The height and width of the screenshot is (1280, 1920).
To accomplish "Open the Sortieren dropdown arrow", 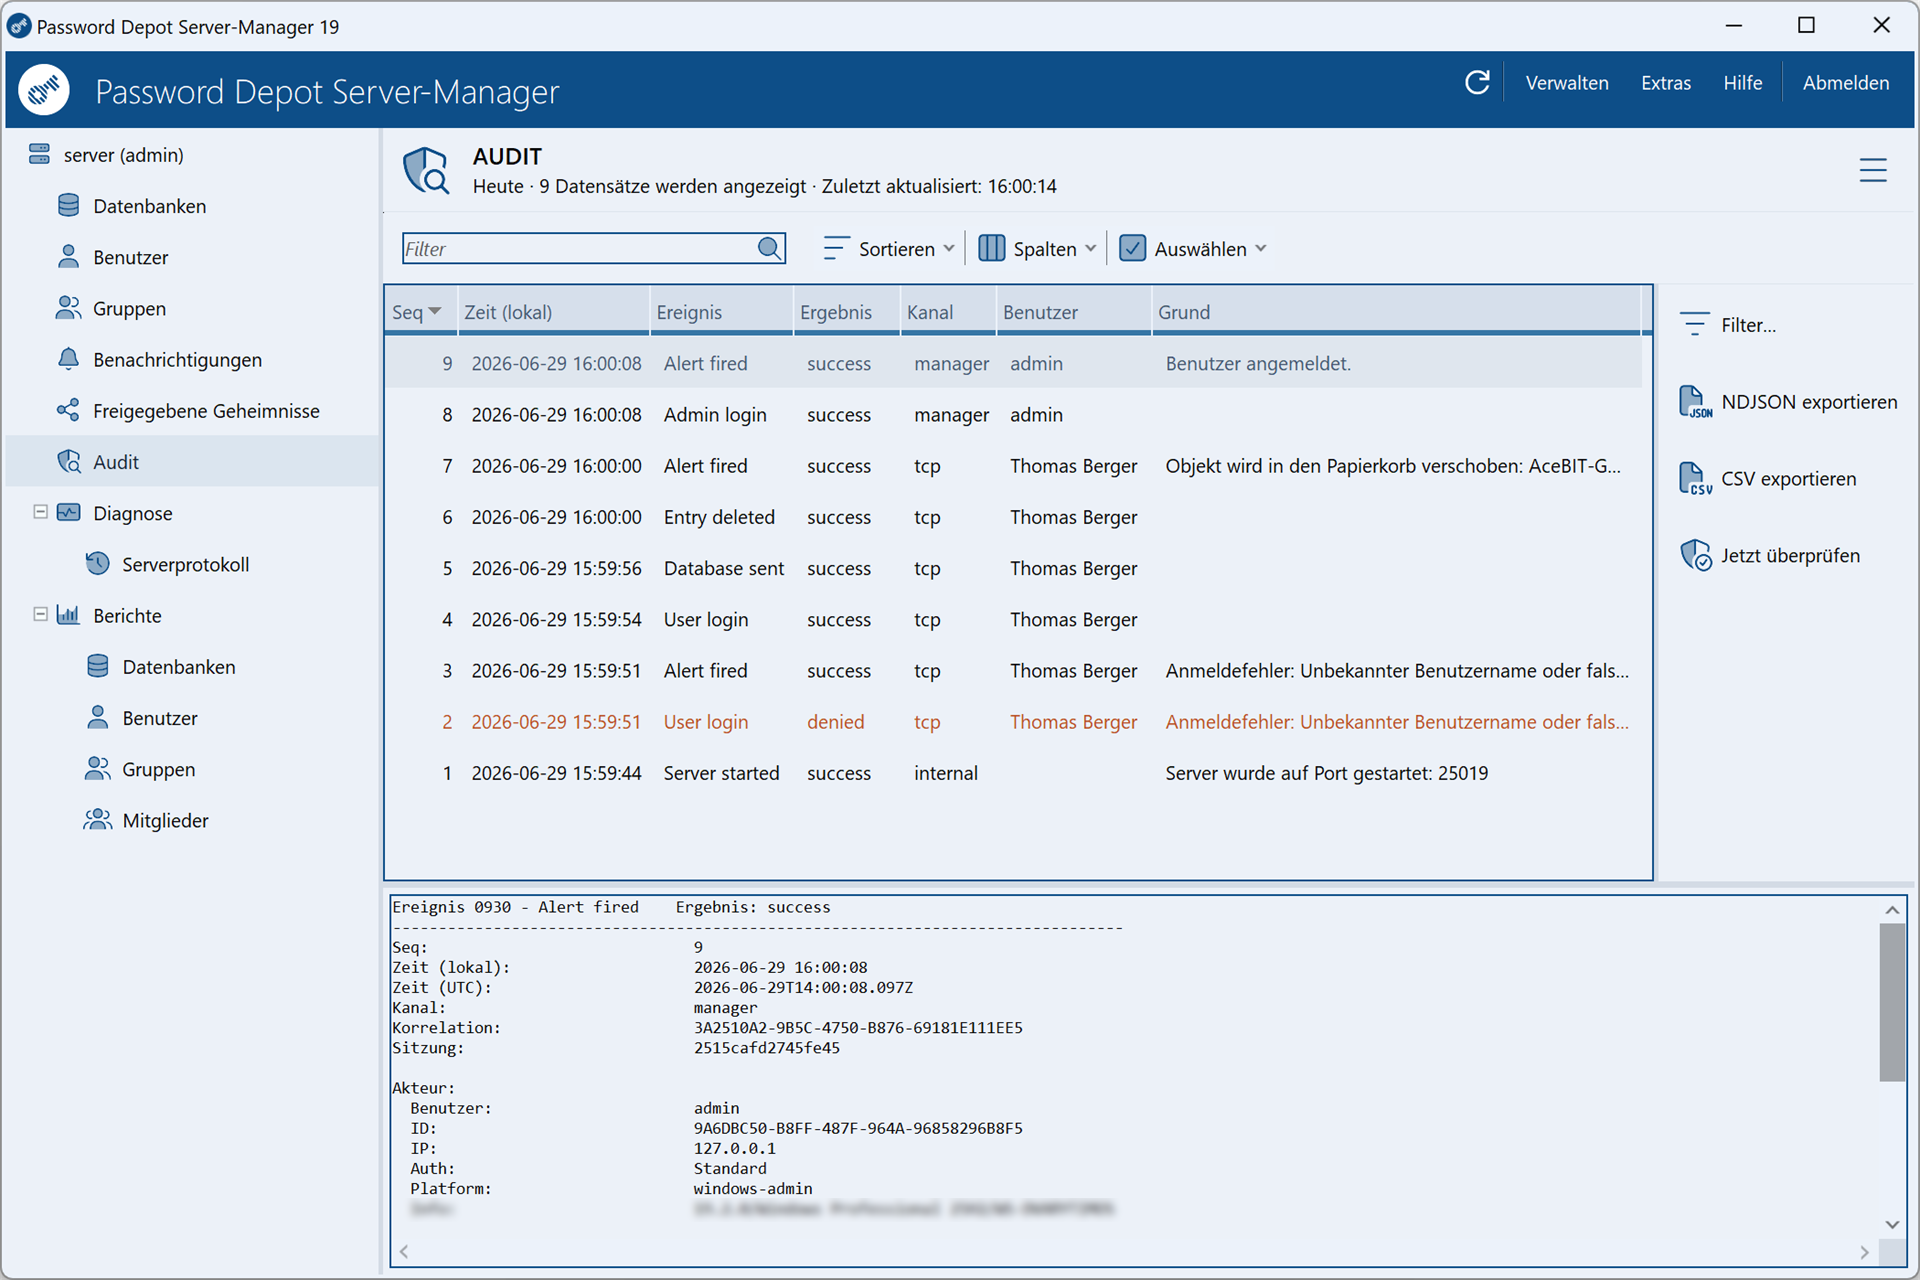I will pos(949,248).
